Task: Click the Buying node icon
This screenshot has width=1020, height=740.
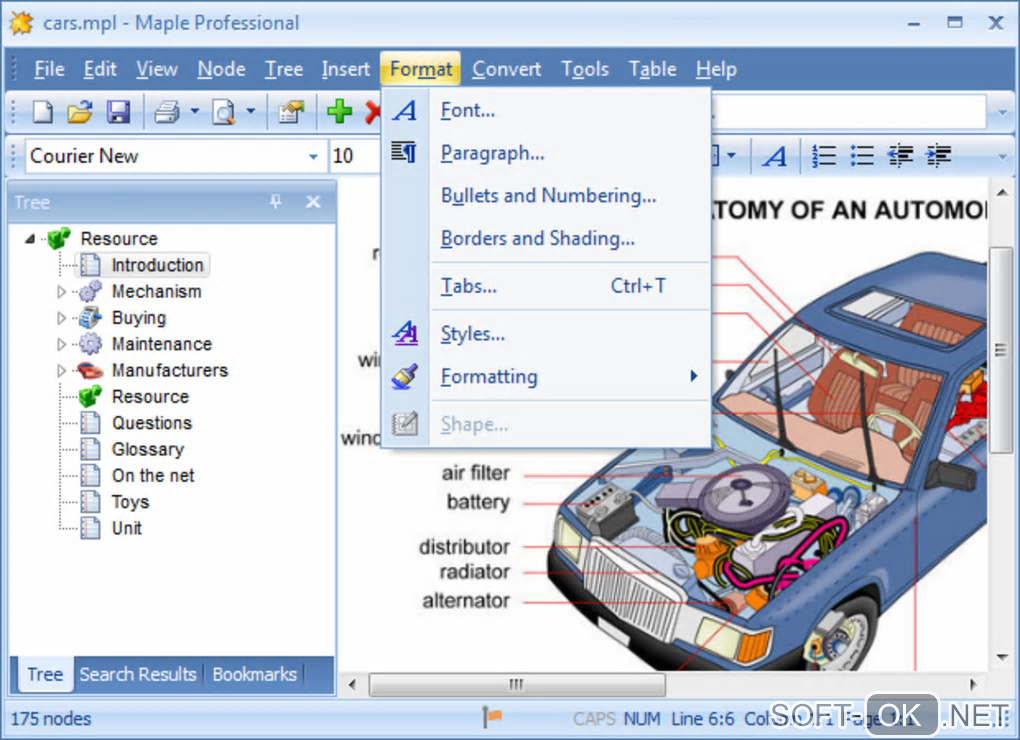Action: [x=90, y=317]
